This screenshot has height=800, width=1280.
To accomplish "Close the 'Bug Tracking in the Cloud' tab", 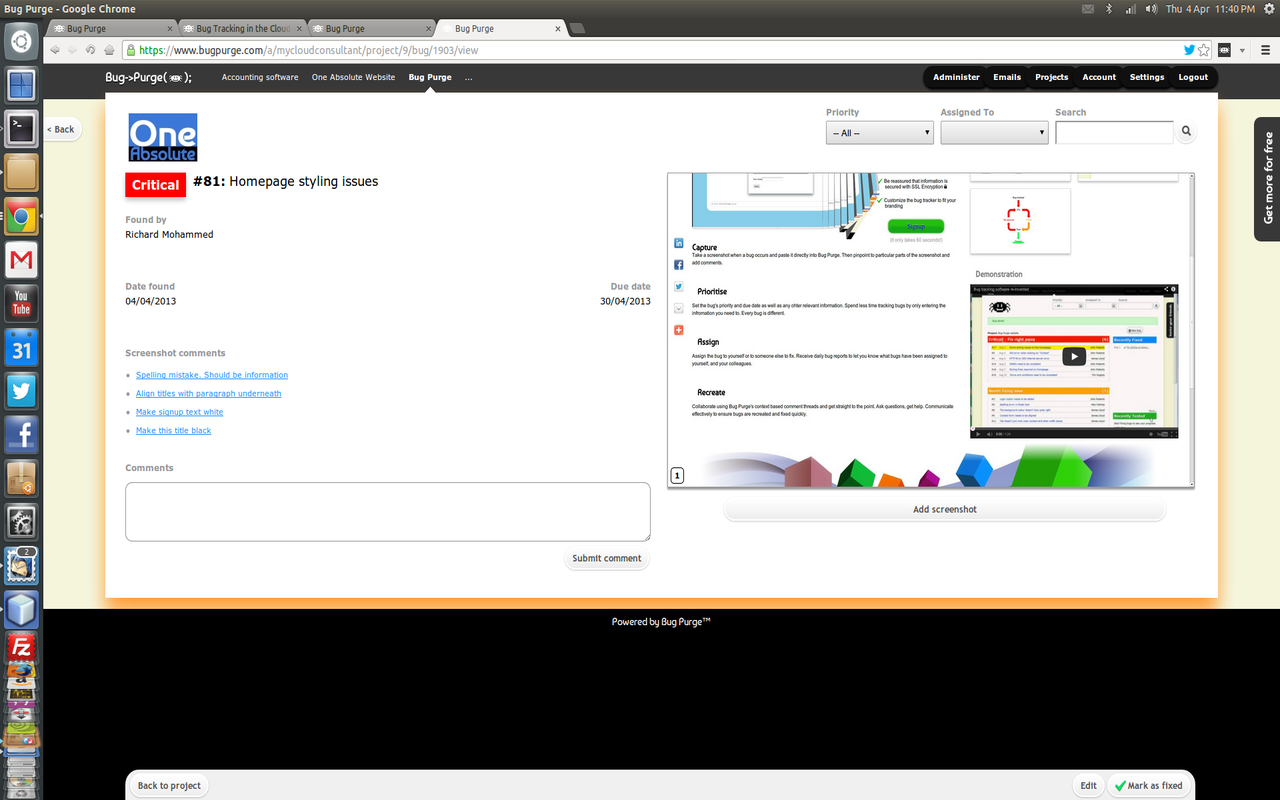I will point(299,29).
